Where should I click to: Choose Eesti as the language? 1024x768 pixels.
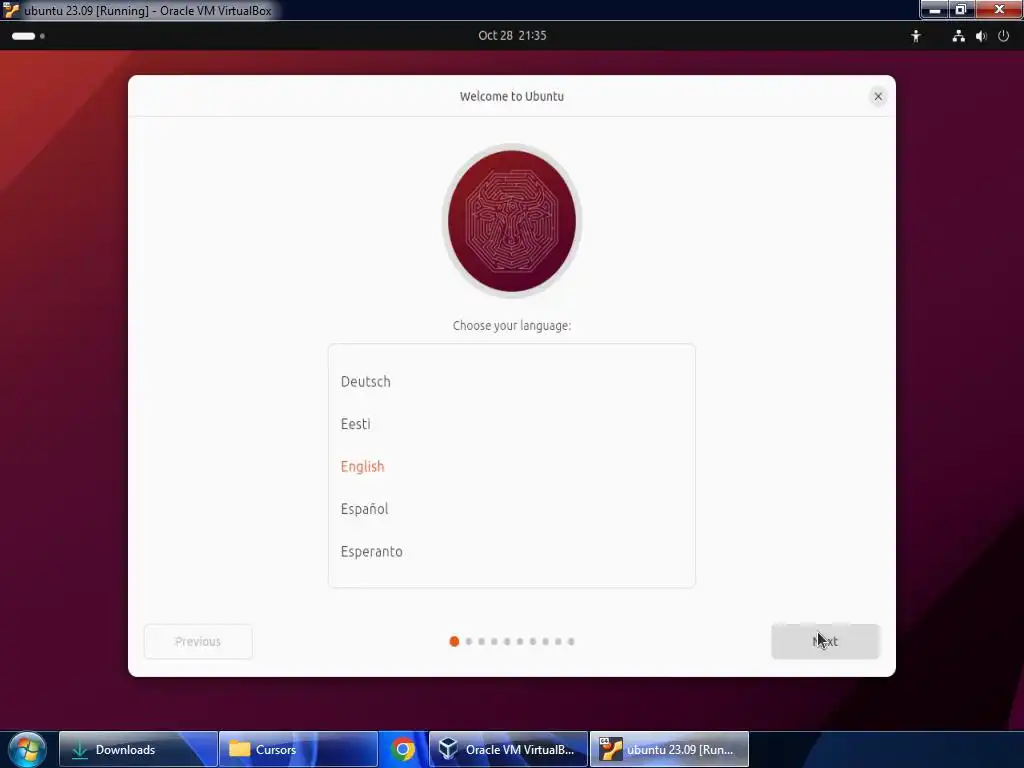(511, 424)
